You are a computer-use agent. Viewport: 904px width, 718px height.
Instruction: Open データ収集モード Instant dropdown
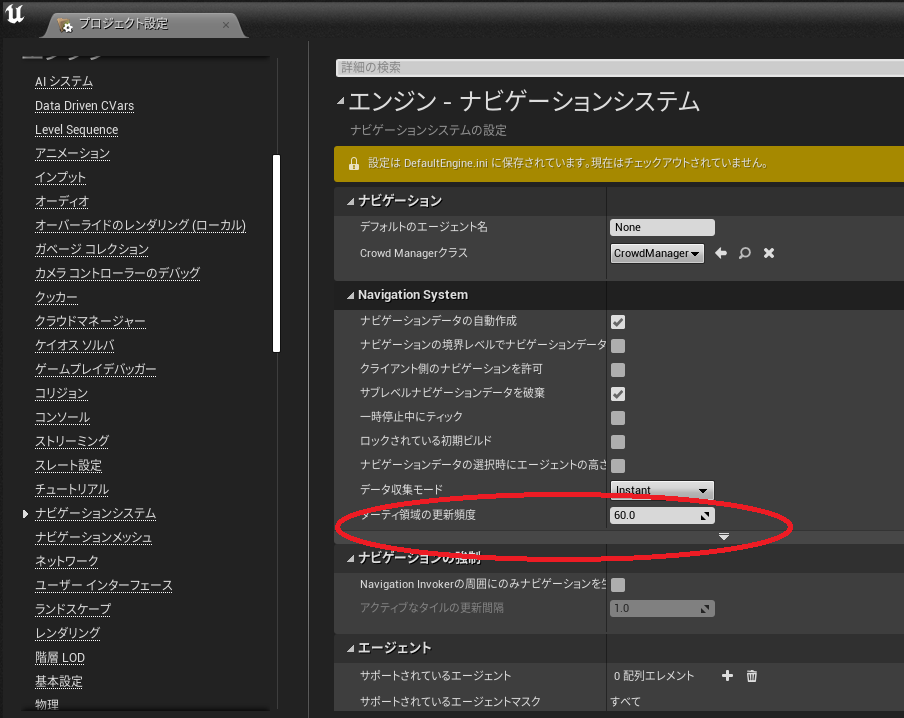click(662, 490)
